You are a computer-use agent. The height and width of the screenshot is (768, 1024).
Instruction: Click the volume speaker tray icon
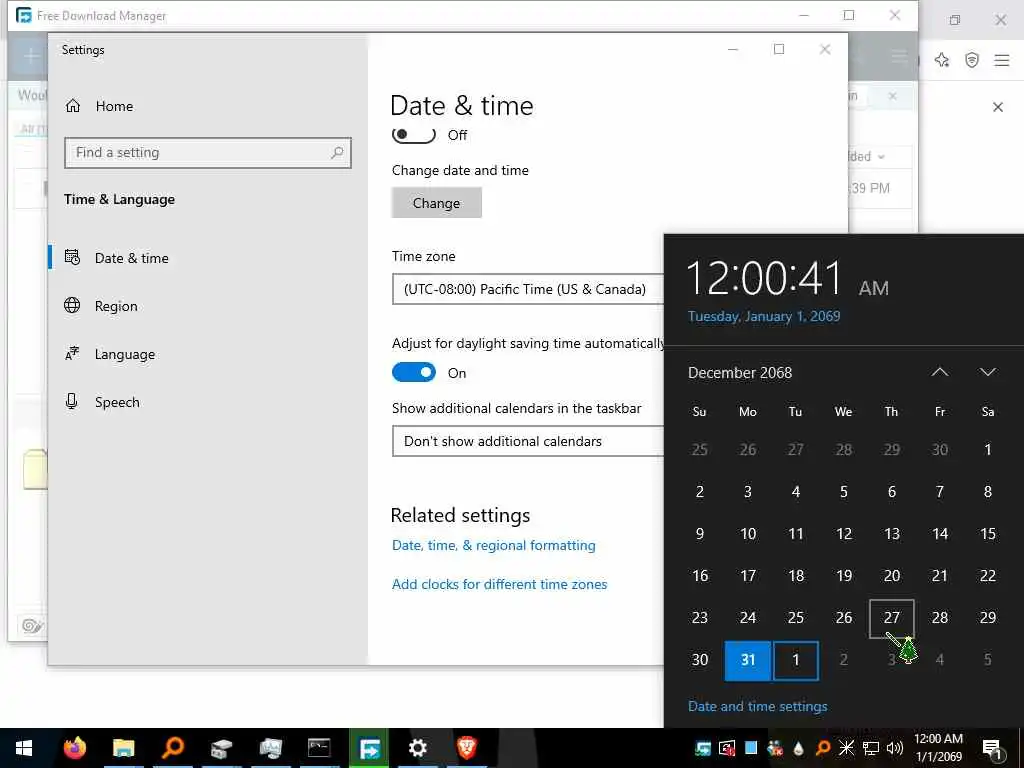[x=895, y=748]
